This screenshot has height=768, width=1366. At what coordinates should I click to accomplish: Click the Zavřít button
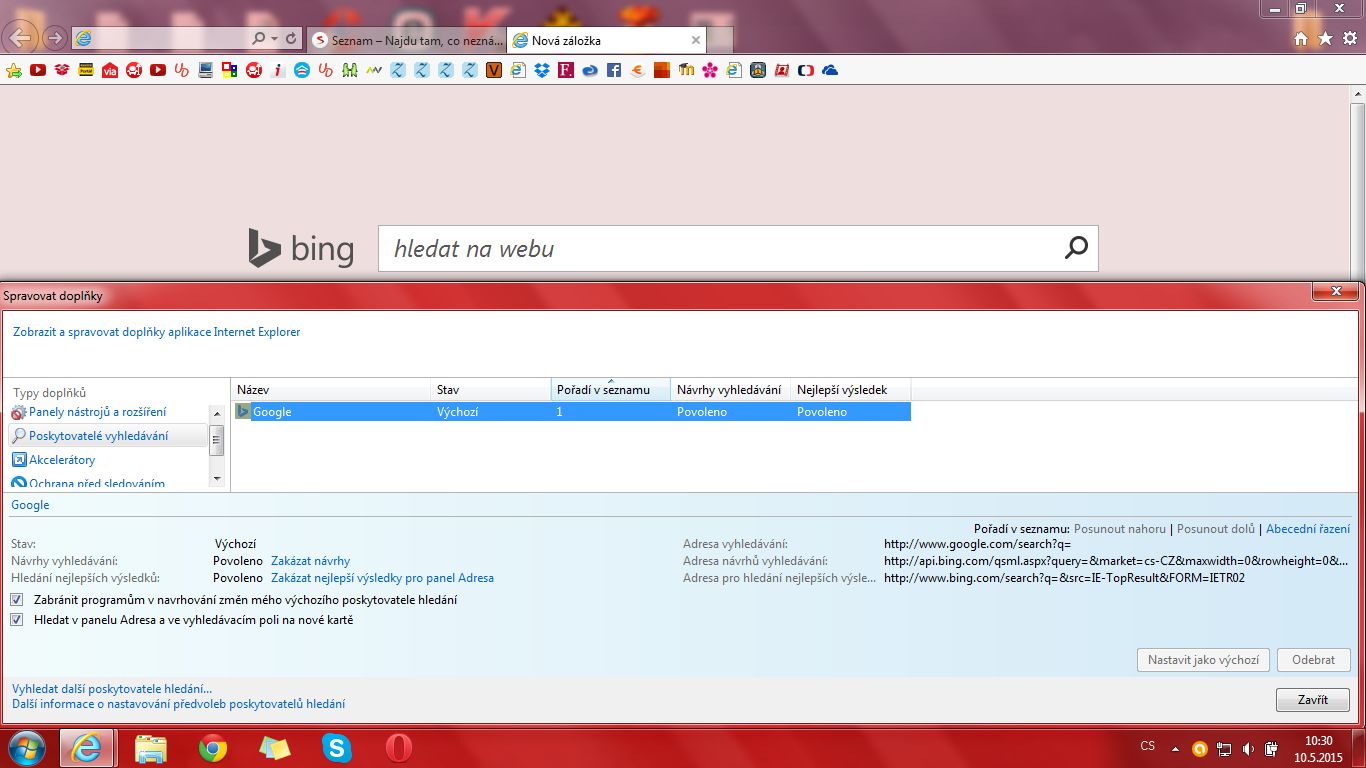[x=1313, y=700]
